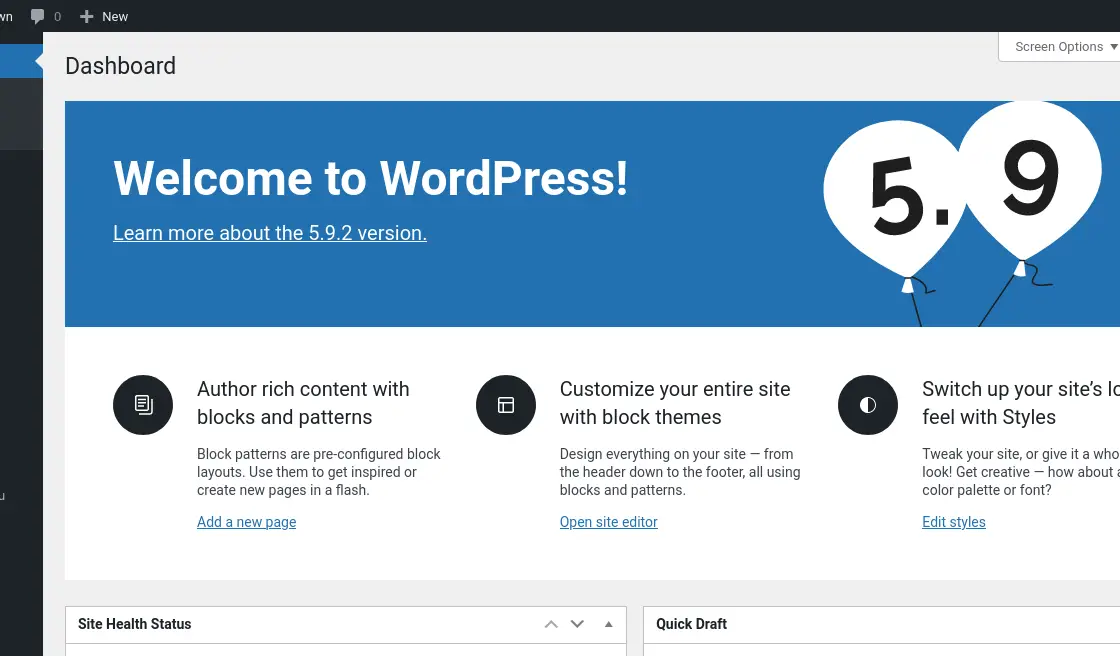
Task: Click 'Author rich content with blocks and patterns' heading
Action: 303,403
